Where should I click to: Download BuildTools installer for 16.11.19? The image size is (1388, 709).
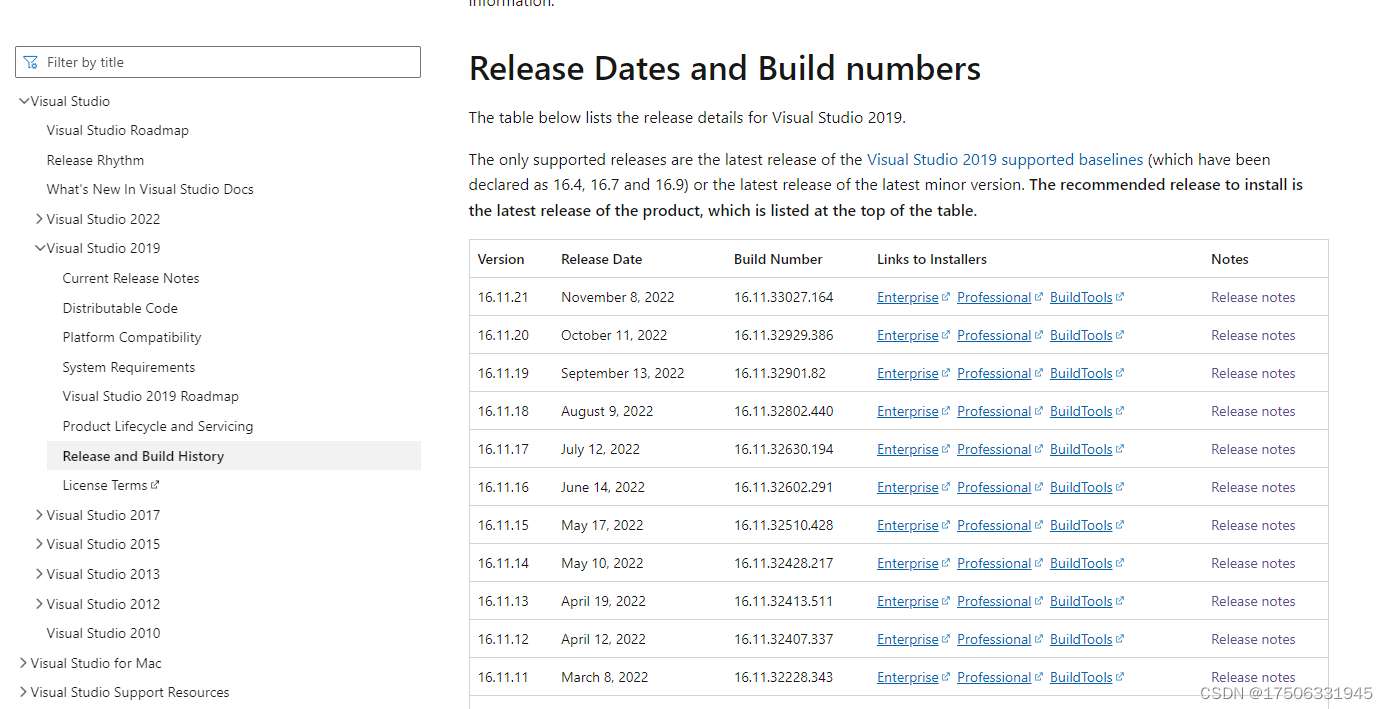pyautogui.click(x=1080, y=373)
